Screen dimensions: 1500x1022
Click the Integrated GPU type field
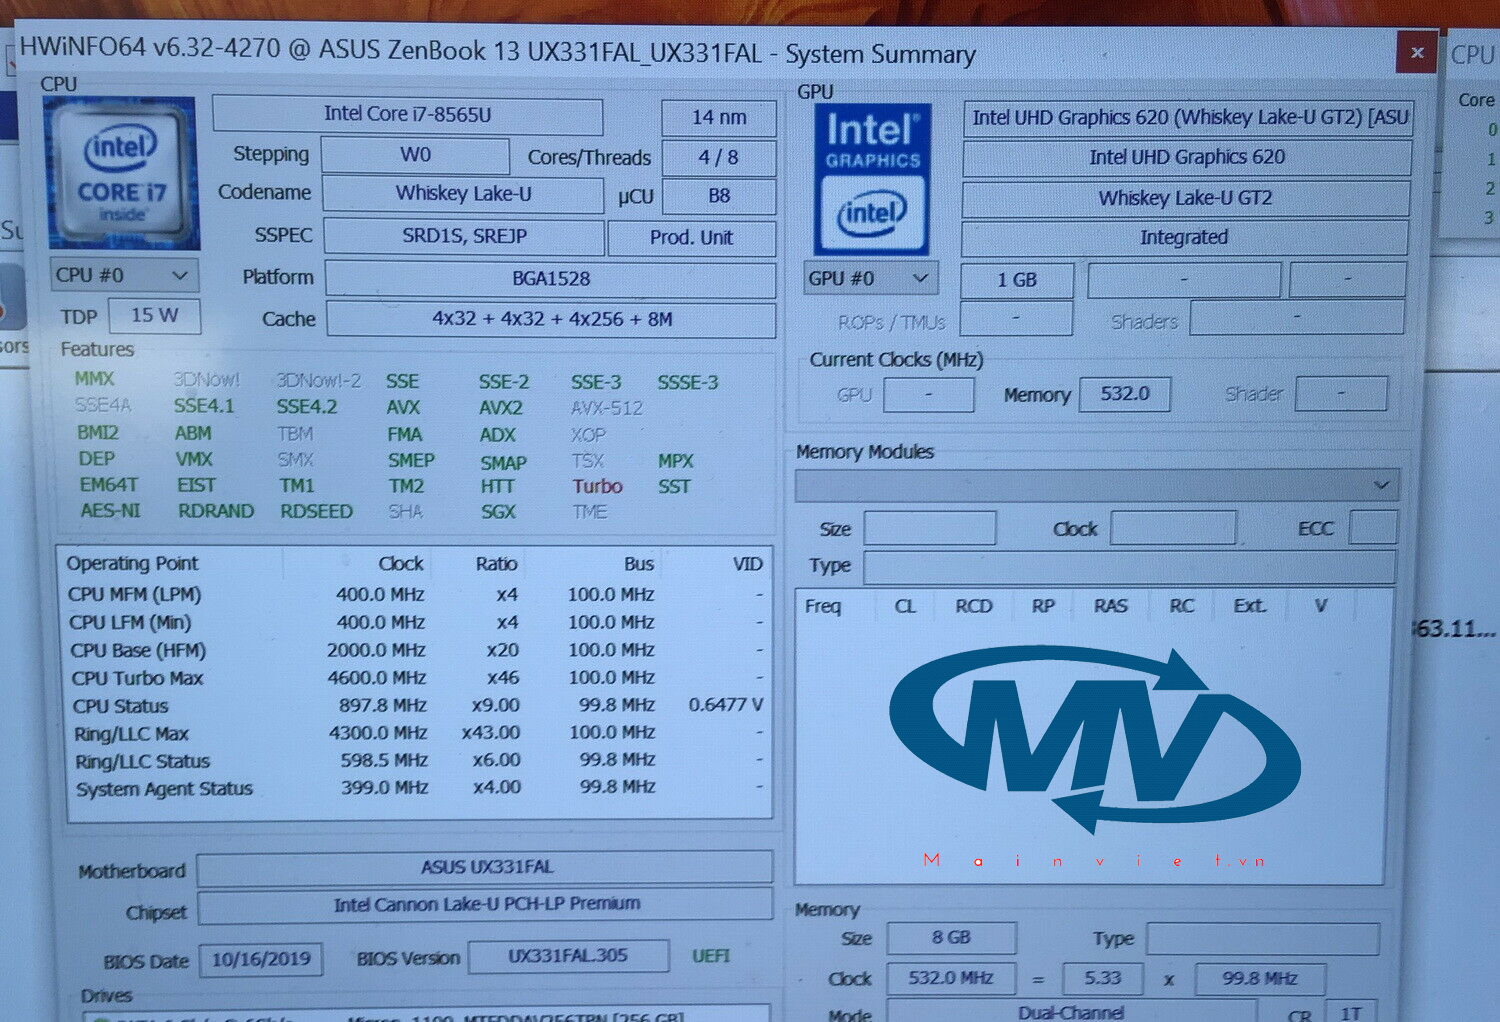point(1184,238)
